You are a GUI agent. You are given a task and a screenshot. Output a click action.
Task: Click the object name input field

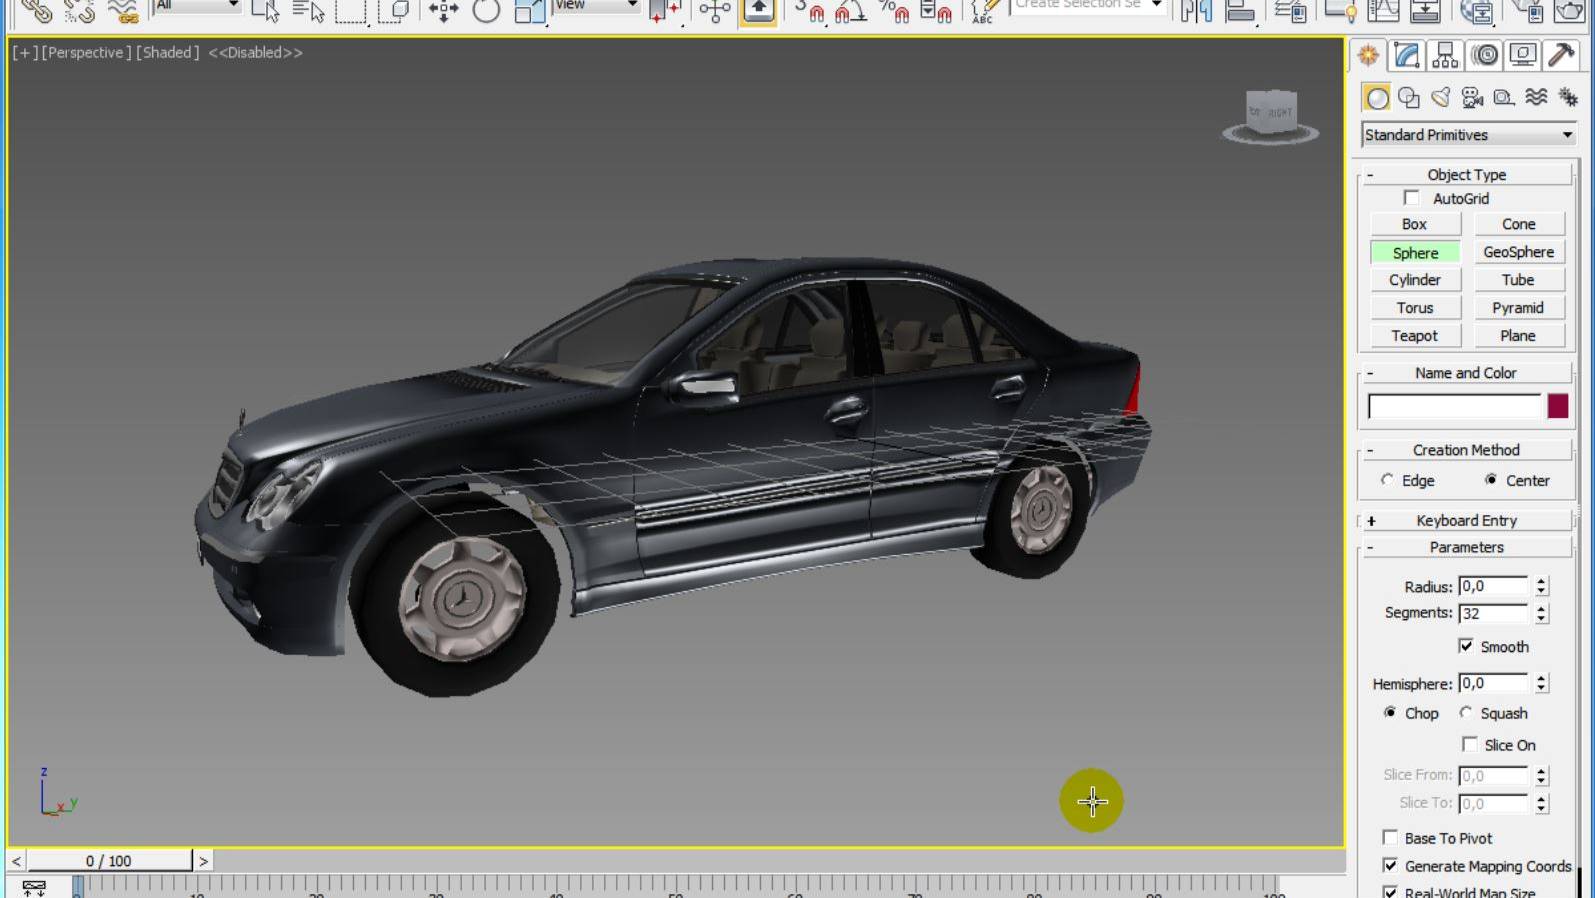click(x=1455, y=406)
